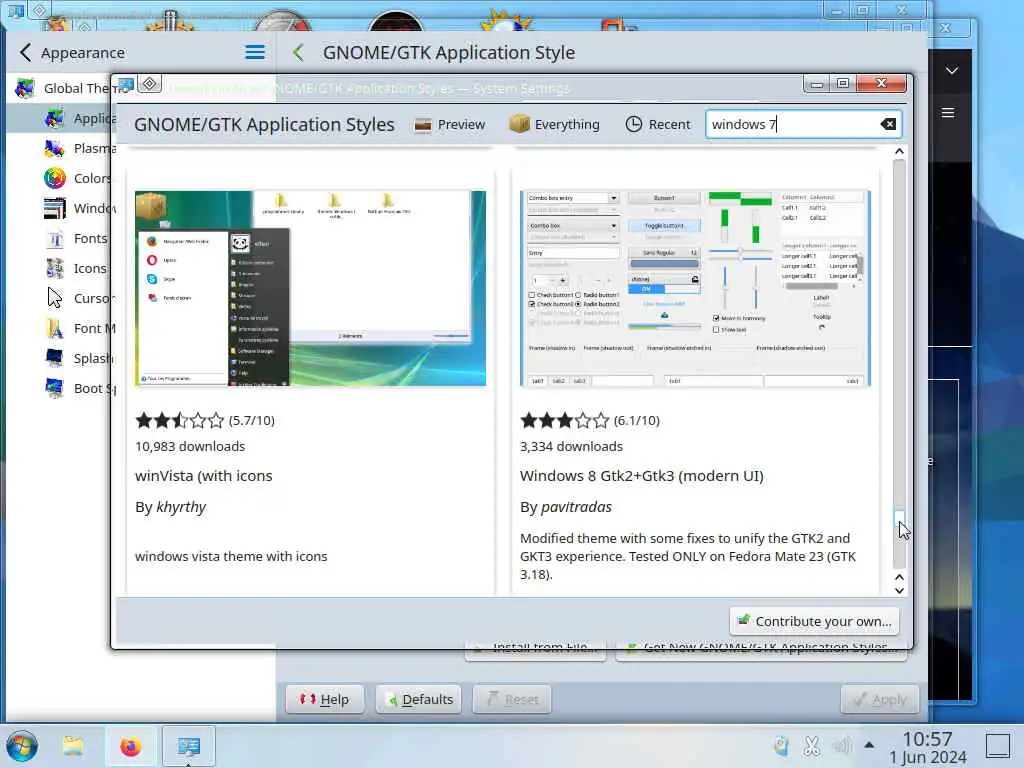
Task: Click the Windows 8 theme star rating
Action: (x=564, y=421)
